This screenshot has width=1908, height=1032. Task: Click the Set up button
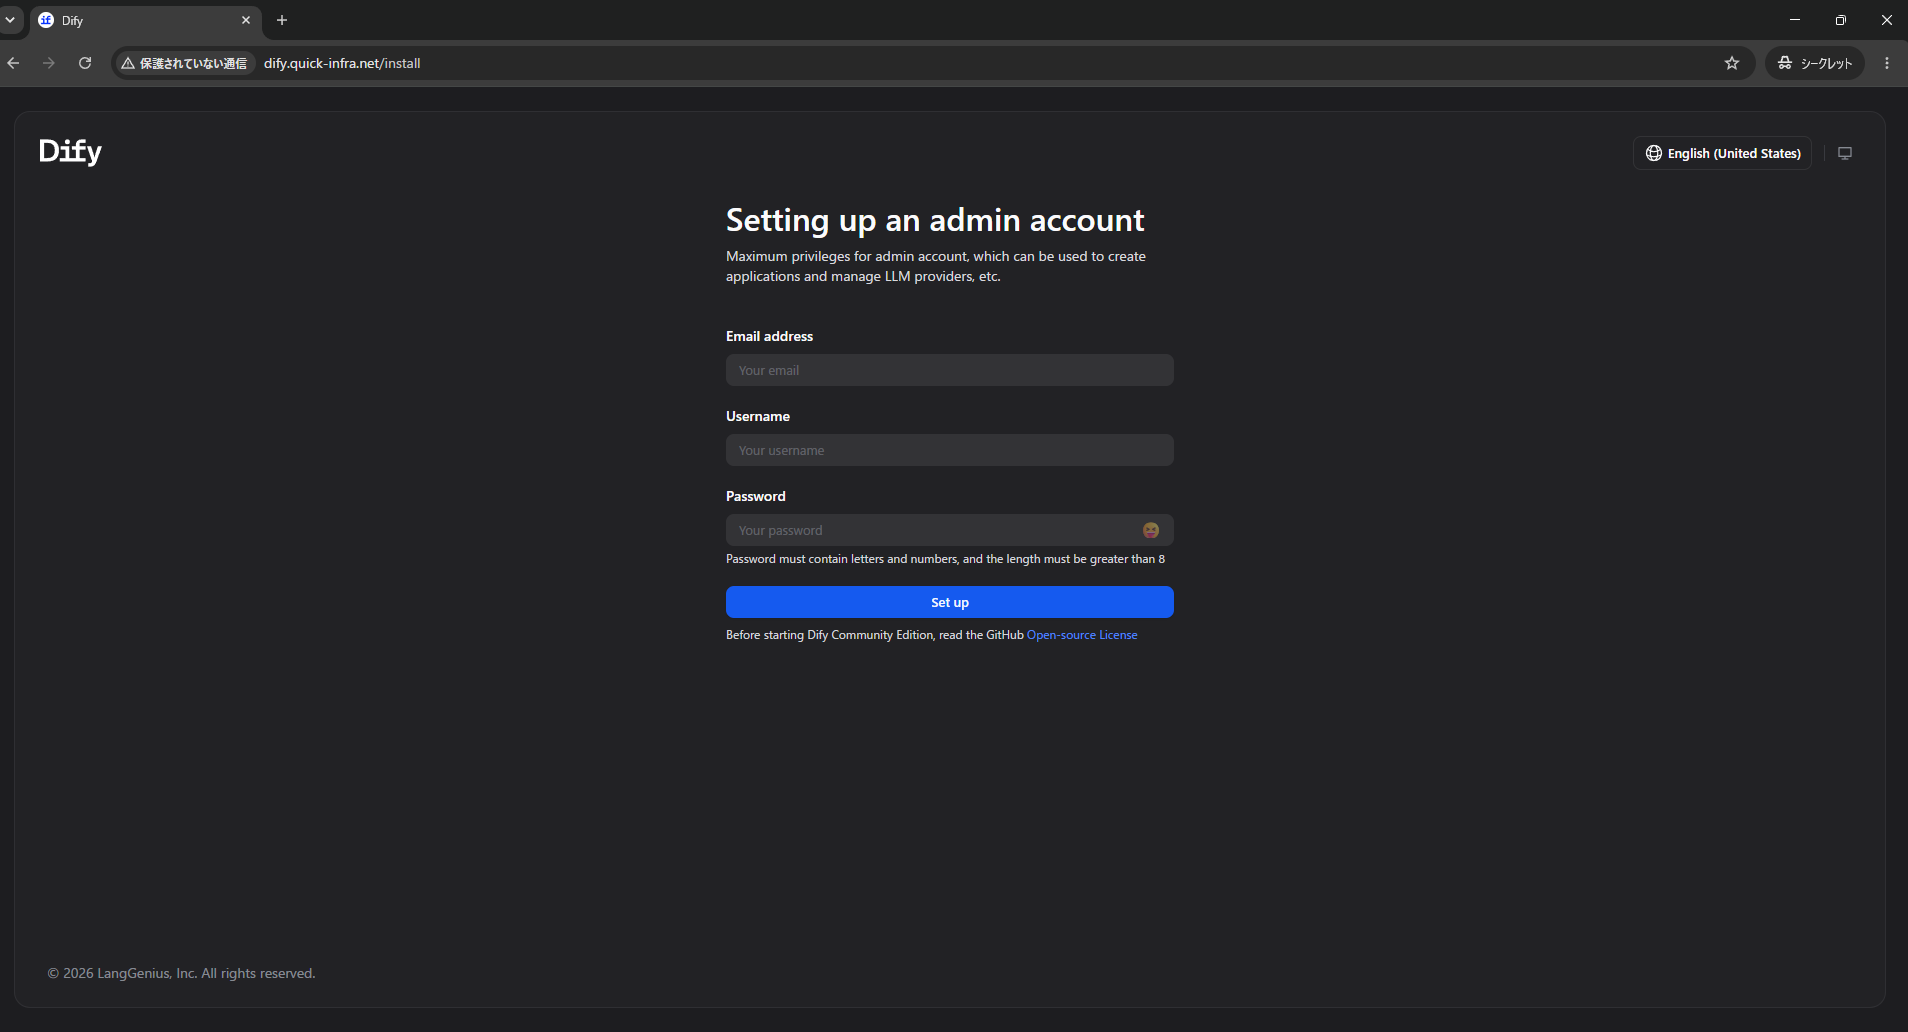[950, 602]
